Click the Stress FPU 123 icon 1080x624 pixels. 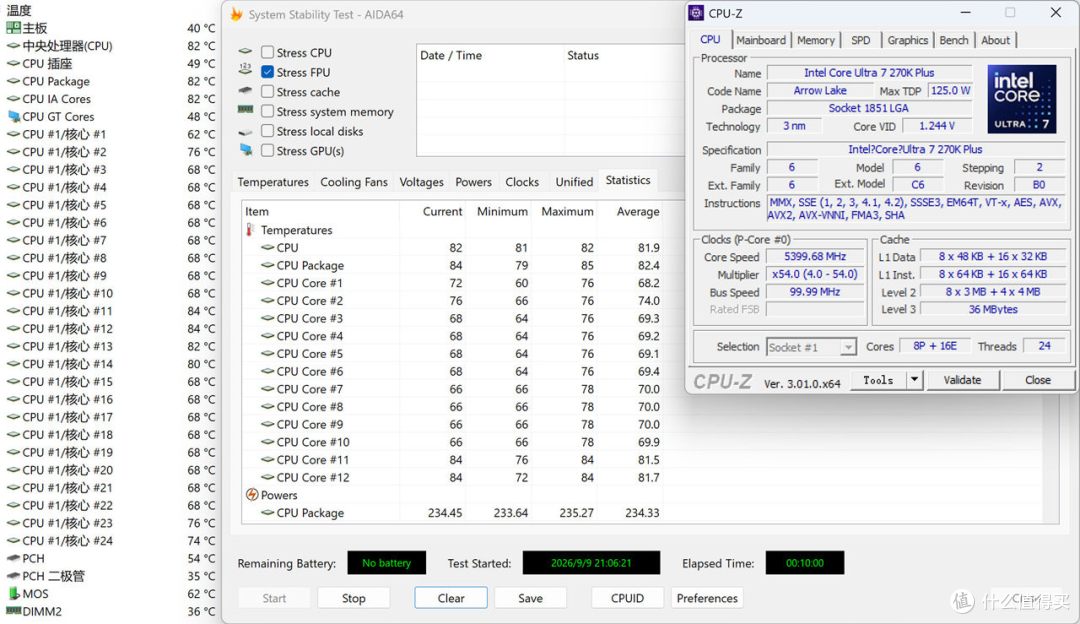tap(245, 69)
